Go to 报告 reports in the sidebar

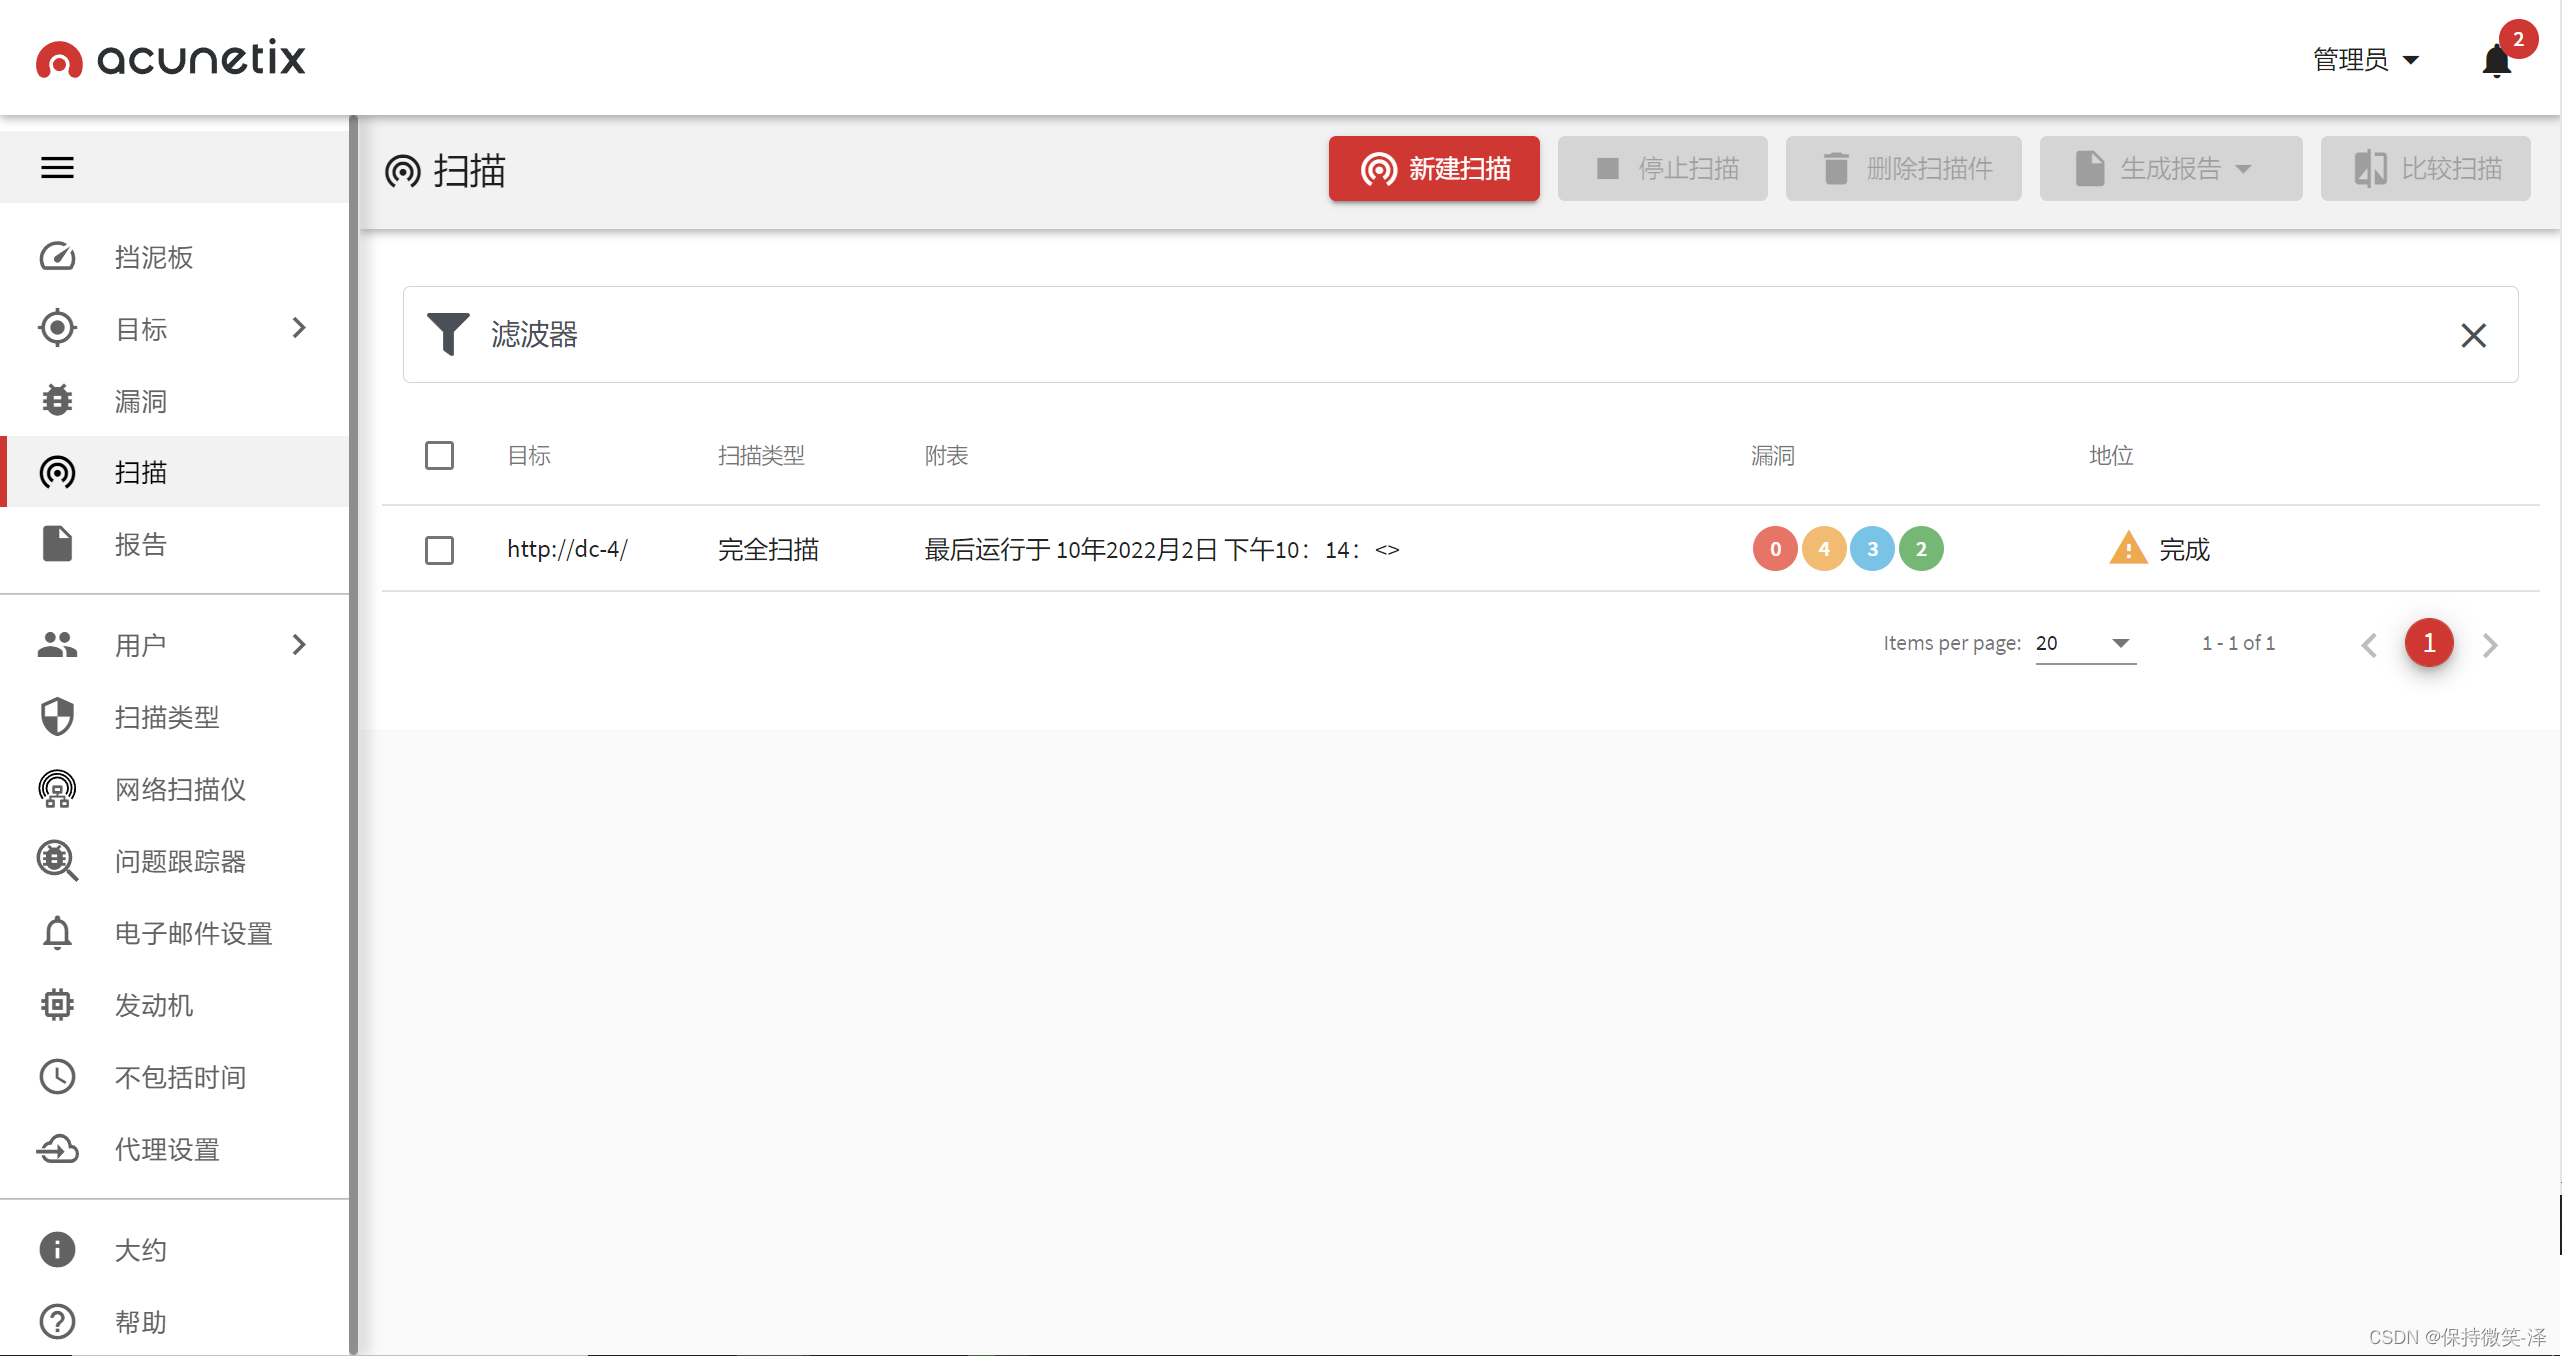[x=140, y=544]
